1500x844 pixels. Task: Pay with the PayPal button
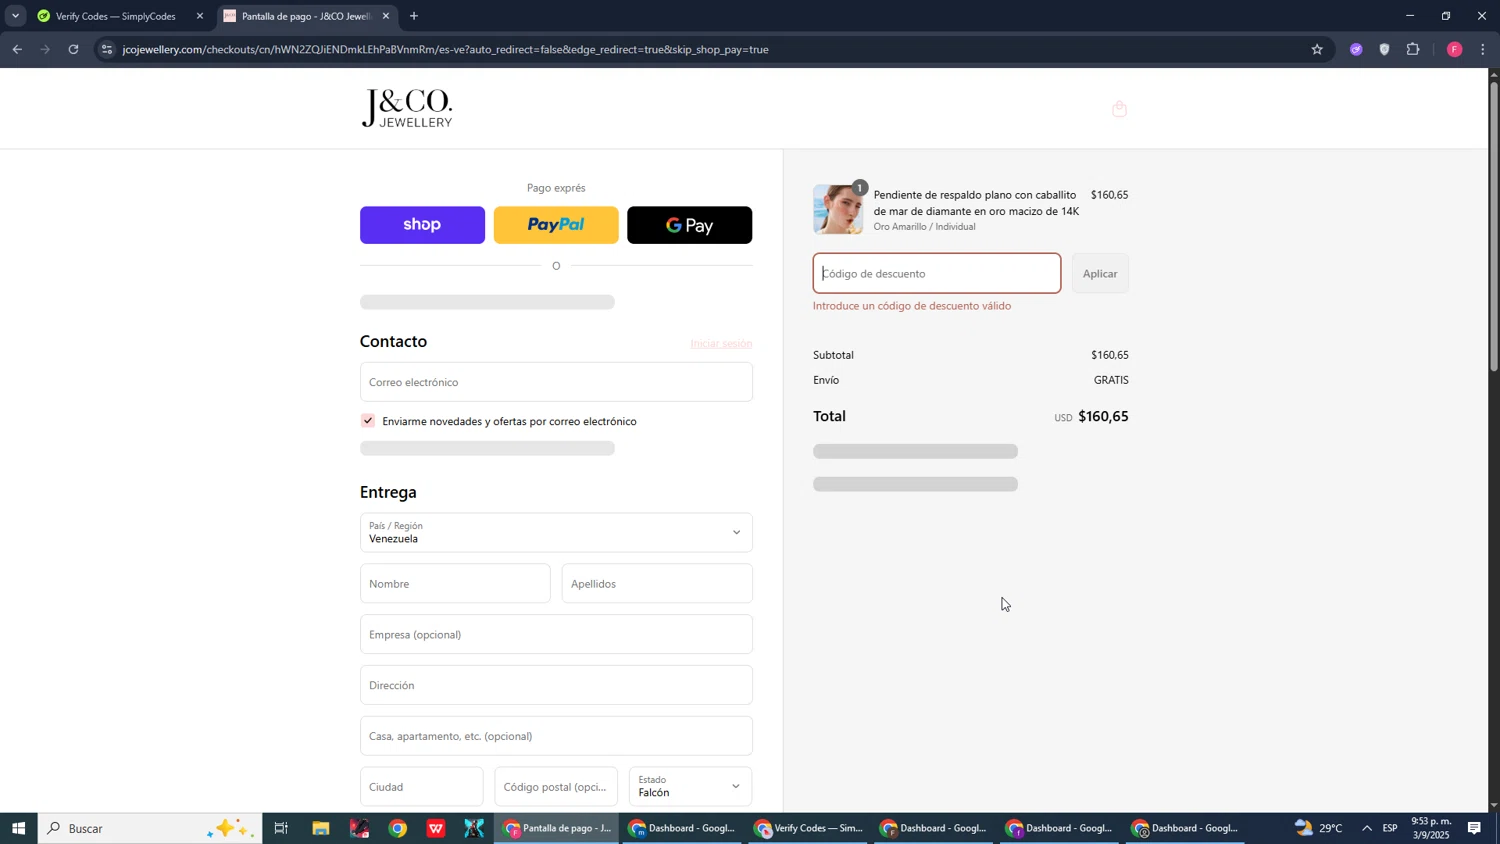[x=556, y=225]
